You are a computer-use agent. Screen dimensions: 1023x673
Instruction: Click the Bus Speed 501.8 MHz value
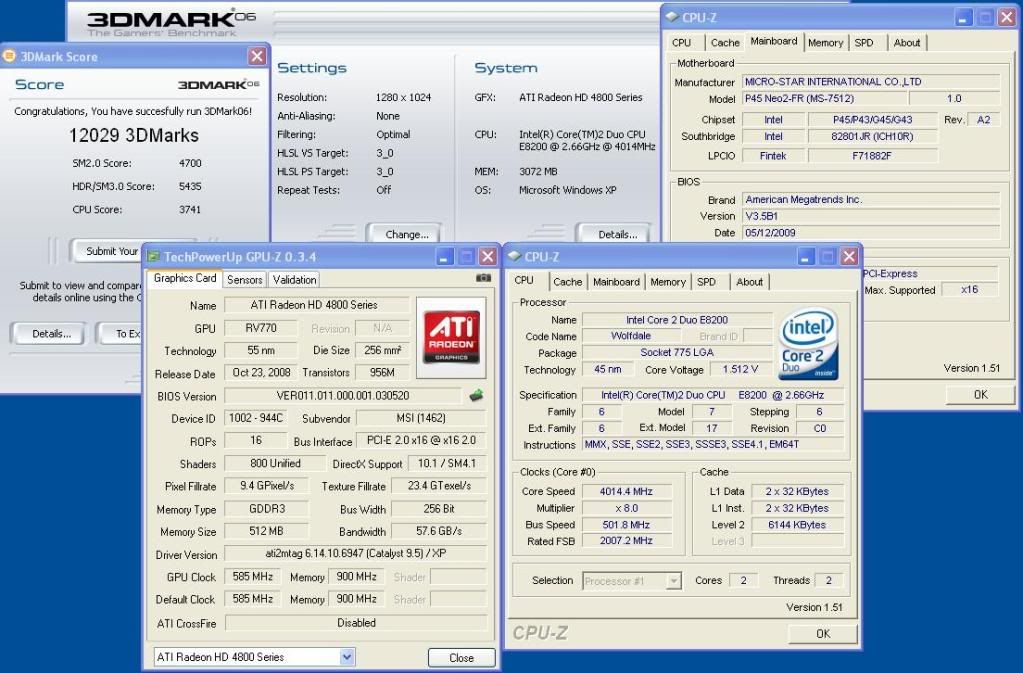tap(626, 524)
